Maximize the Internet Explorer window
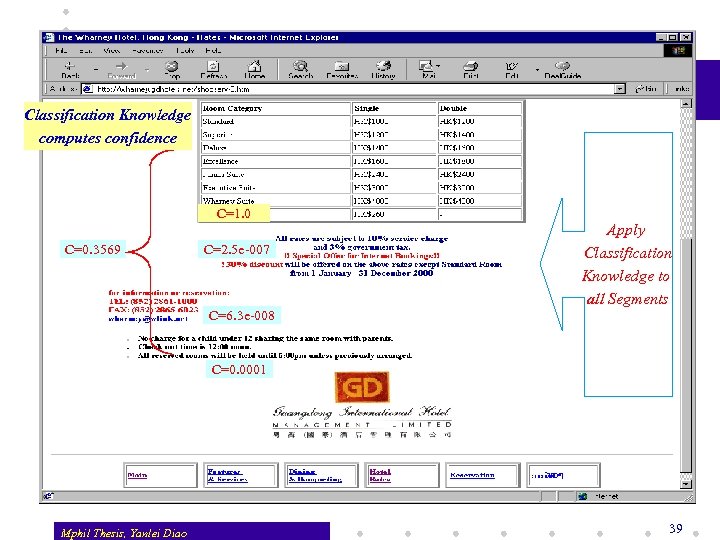720x540 pixels. (673, 38)
